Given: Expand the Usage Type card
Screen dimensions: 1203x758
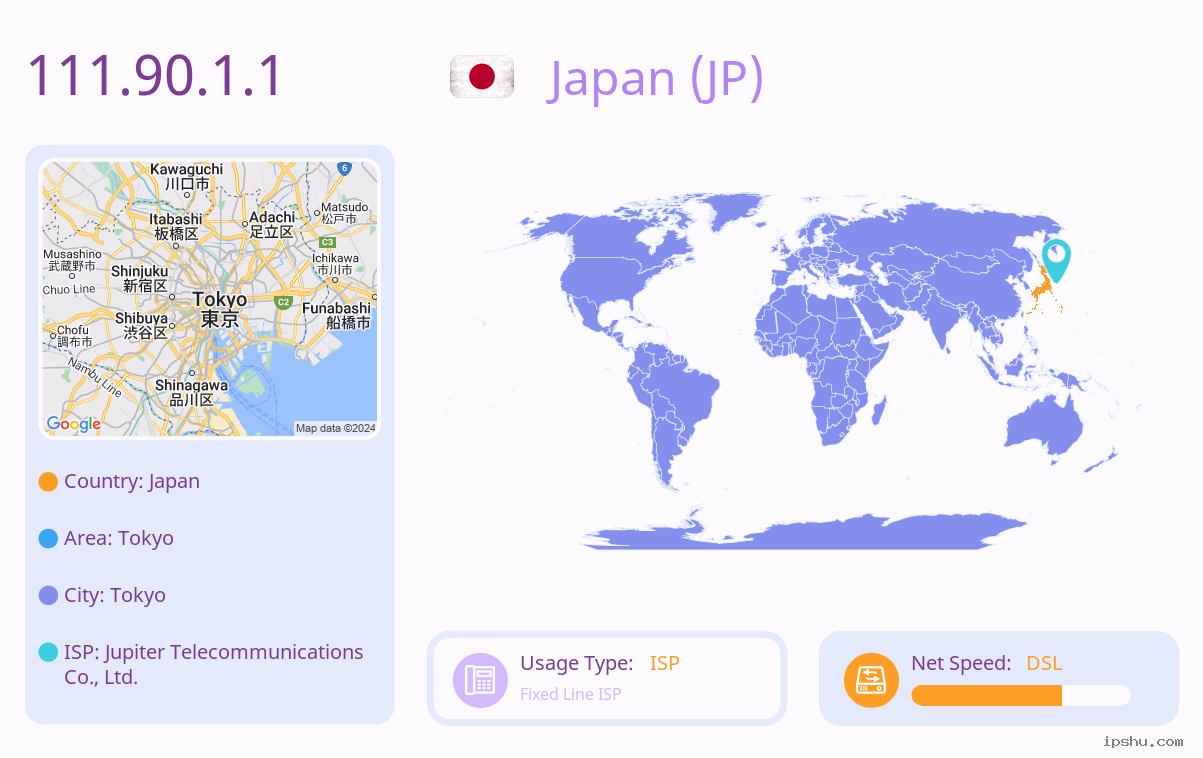Looking at the screenshot, I should click(x=607, y=678).
